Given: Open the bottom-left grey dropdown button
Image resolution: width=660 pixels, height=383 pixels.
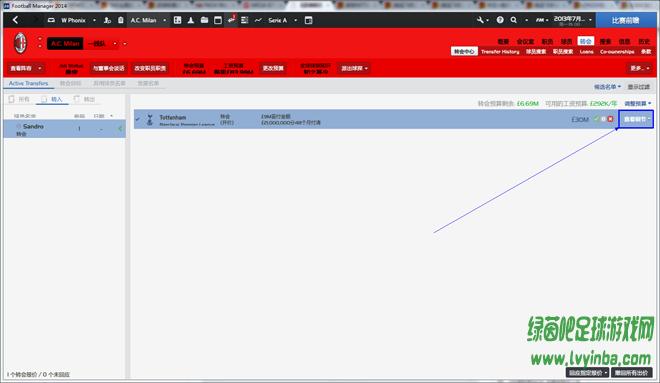Looking at the screenshot, I should point(587,373).
